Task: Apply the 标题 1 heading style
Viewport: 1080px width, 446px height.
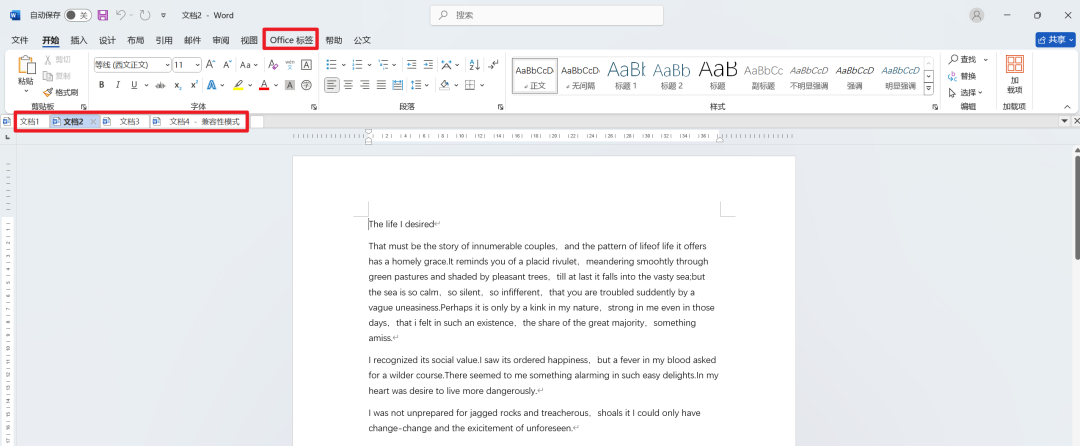Action: pyautogui.click(x=626, y=76)
